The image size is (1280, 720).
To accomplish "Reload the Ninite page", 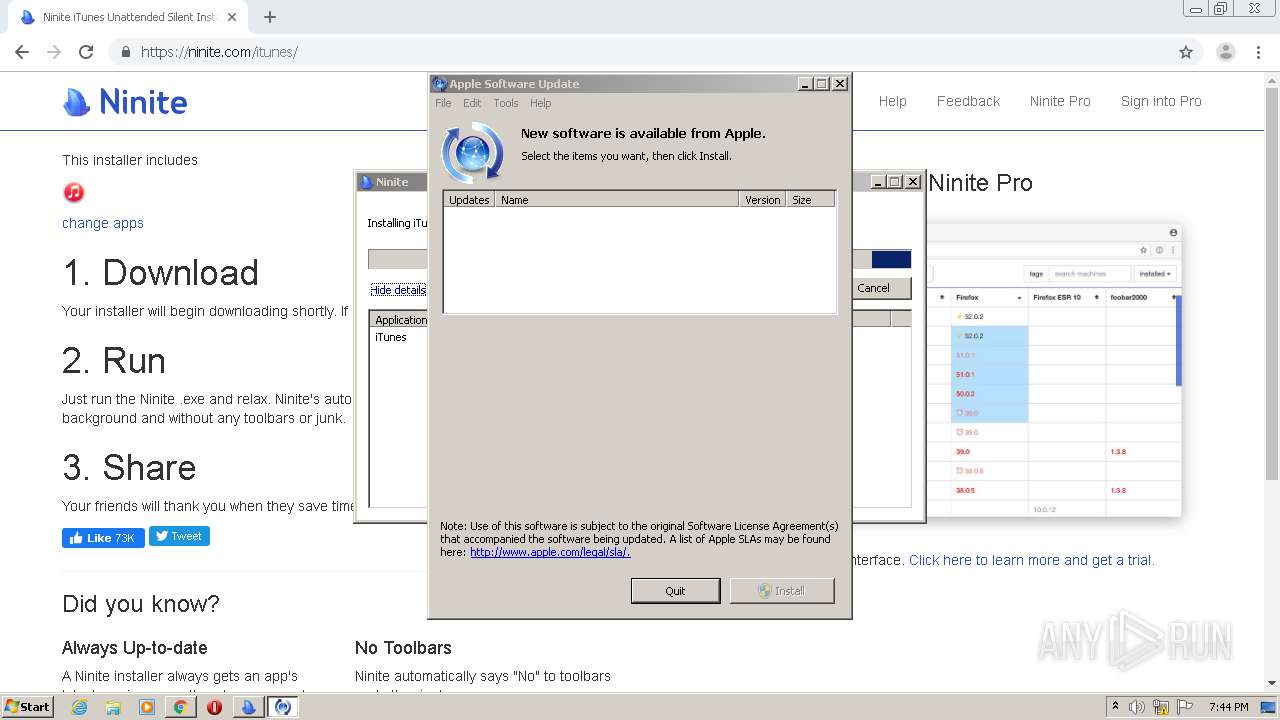I will pos(86,52).
